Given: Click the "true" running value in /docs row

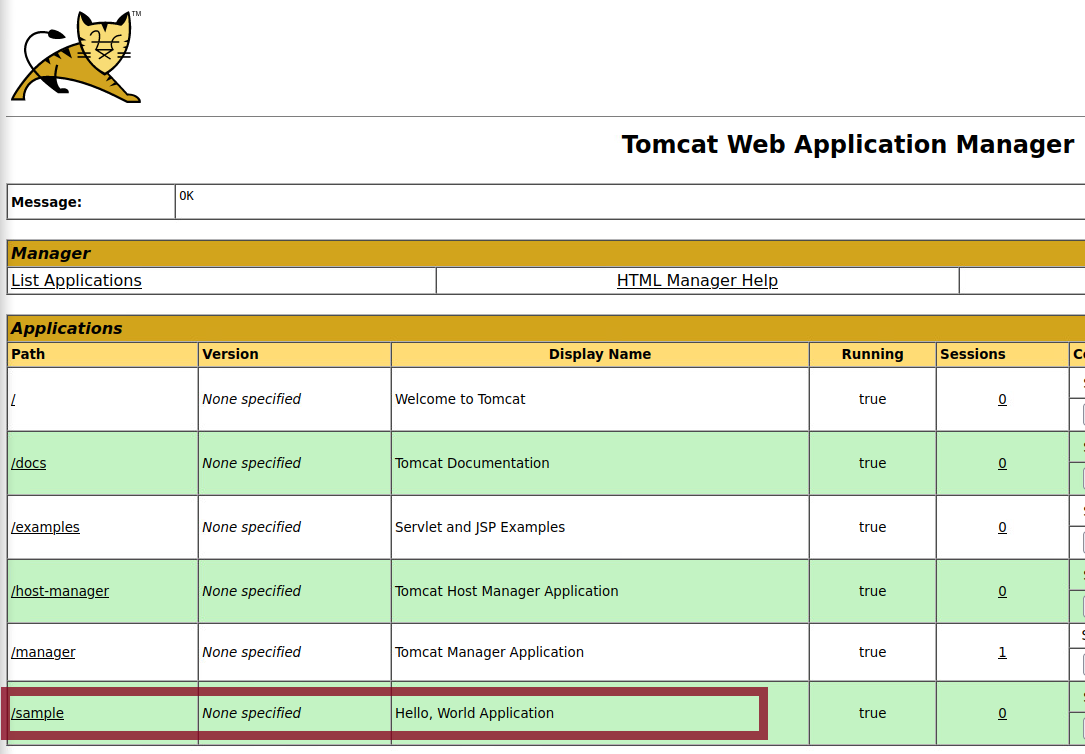Looking at the screenshot, I should [872, 463].
